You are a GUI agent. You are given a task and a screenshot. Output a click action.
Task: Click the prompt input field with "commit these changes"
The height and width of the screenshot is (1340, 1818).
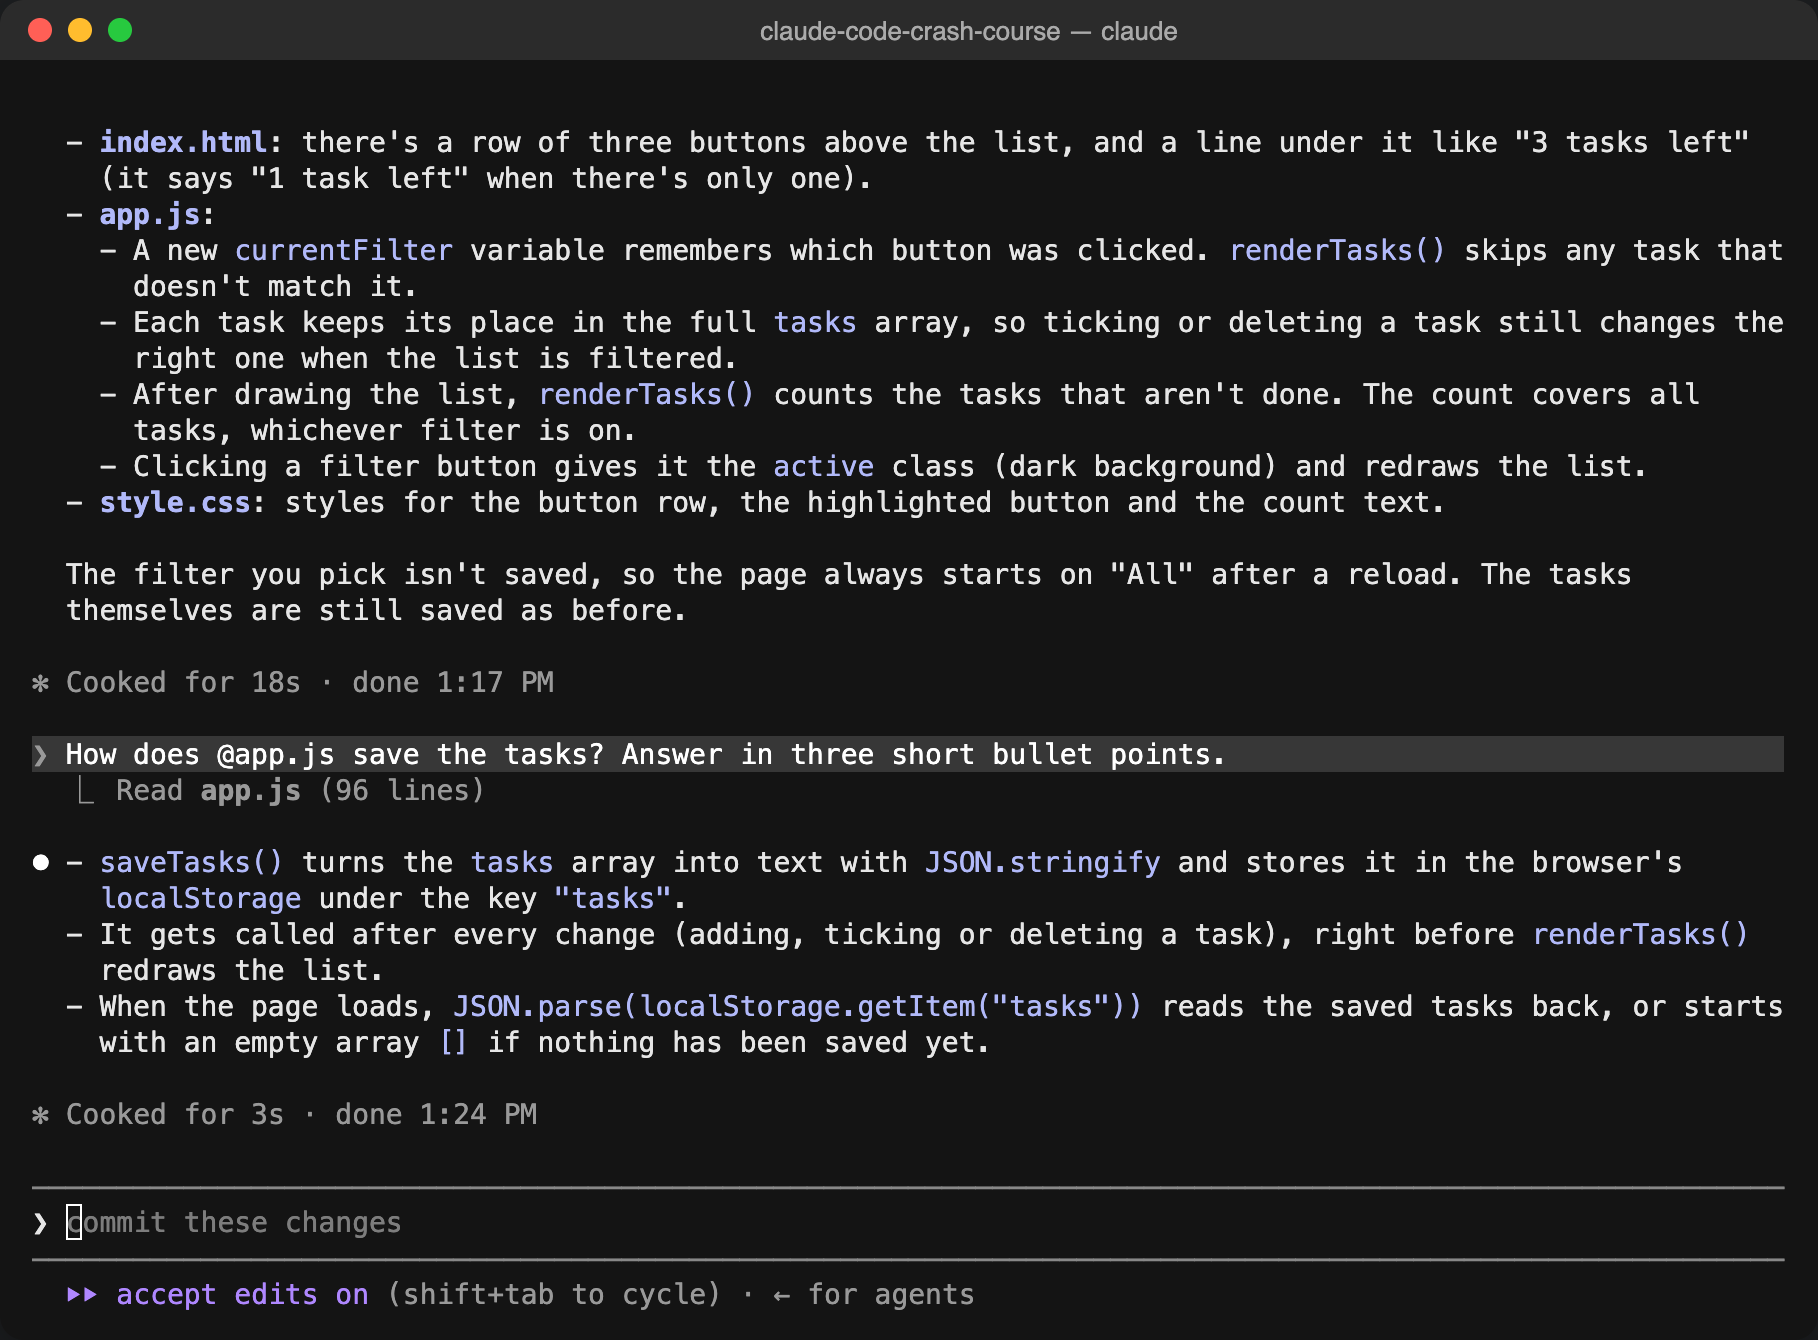(x=908, y=1222)
